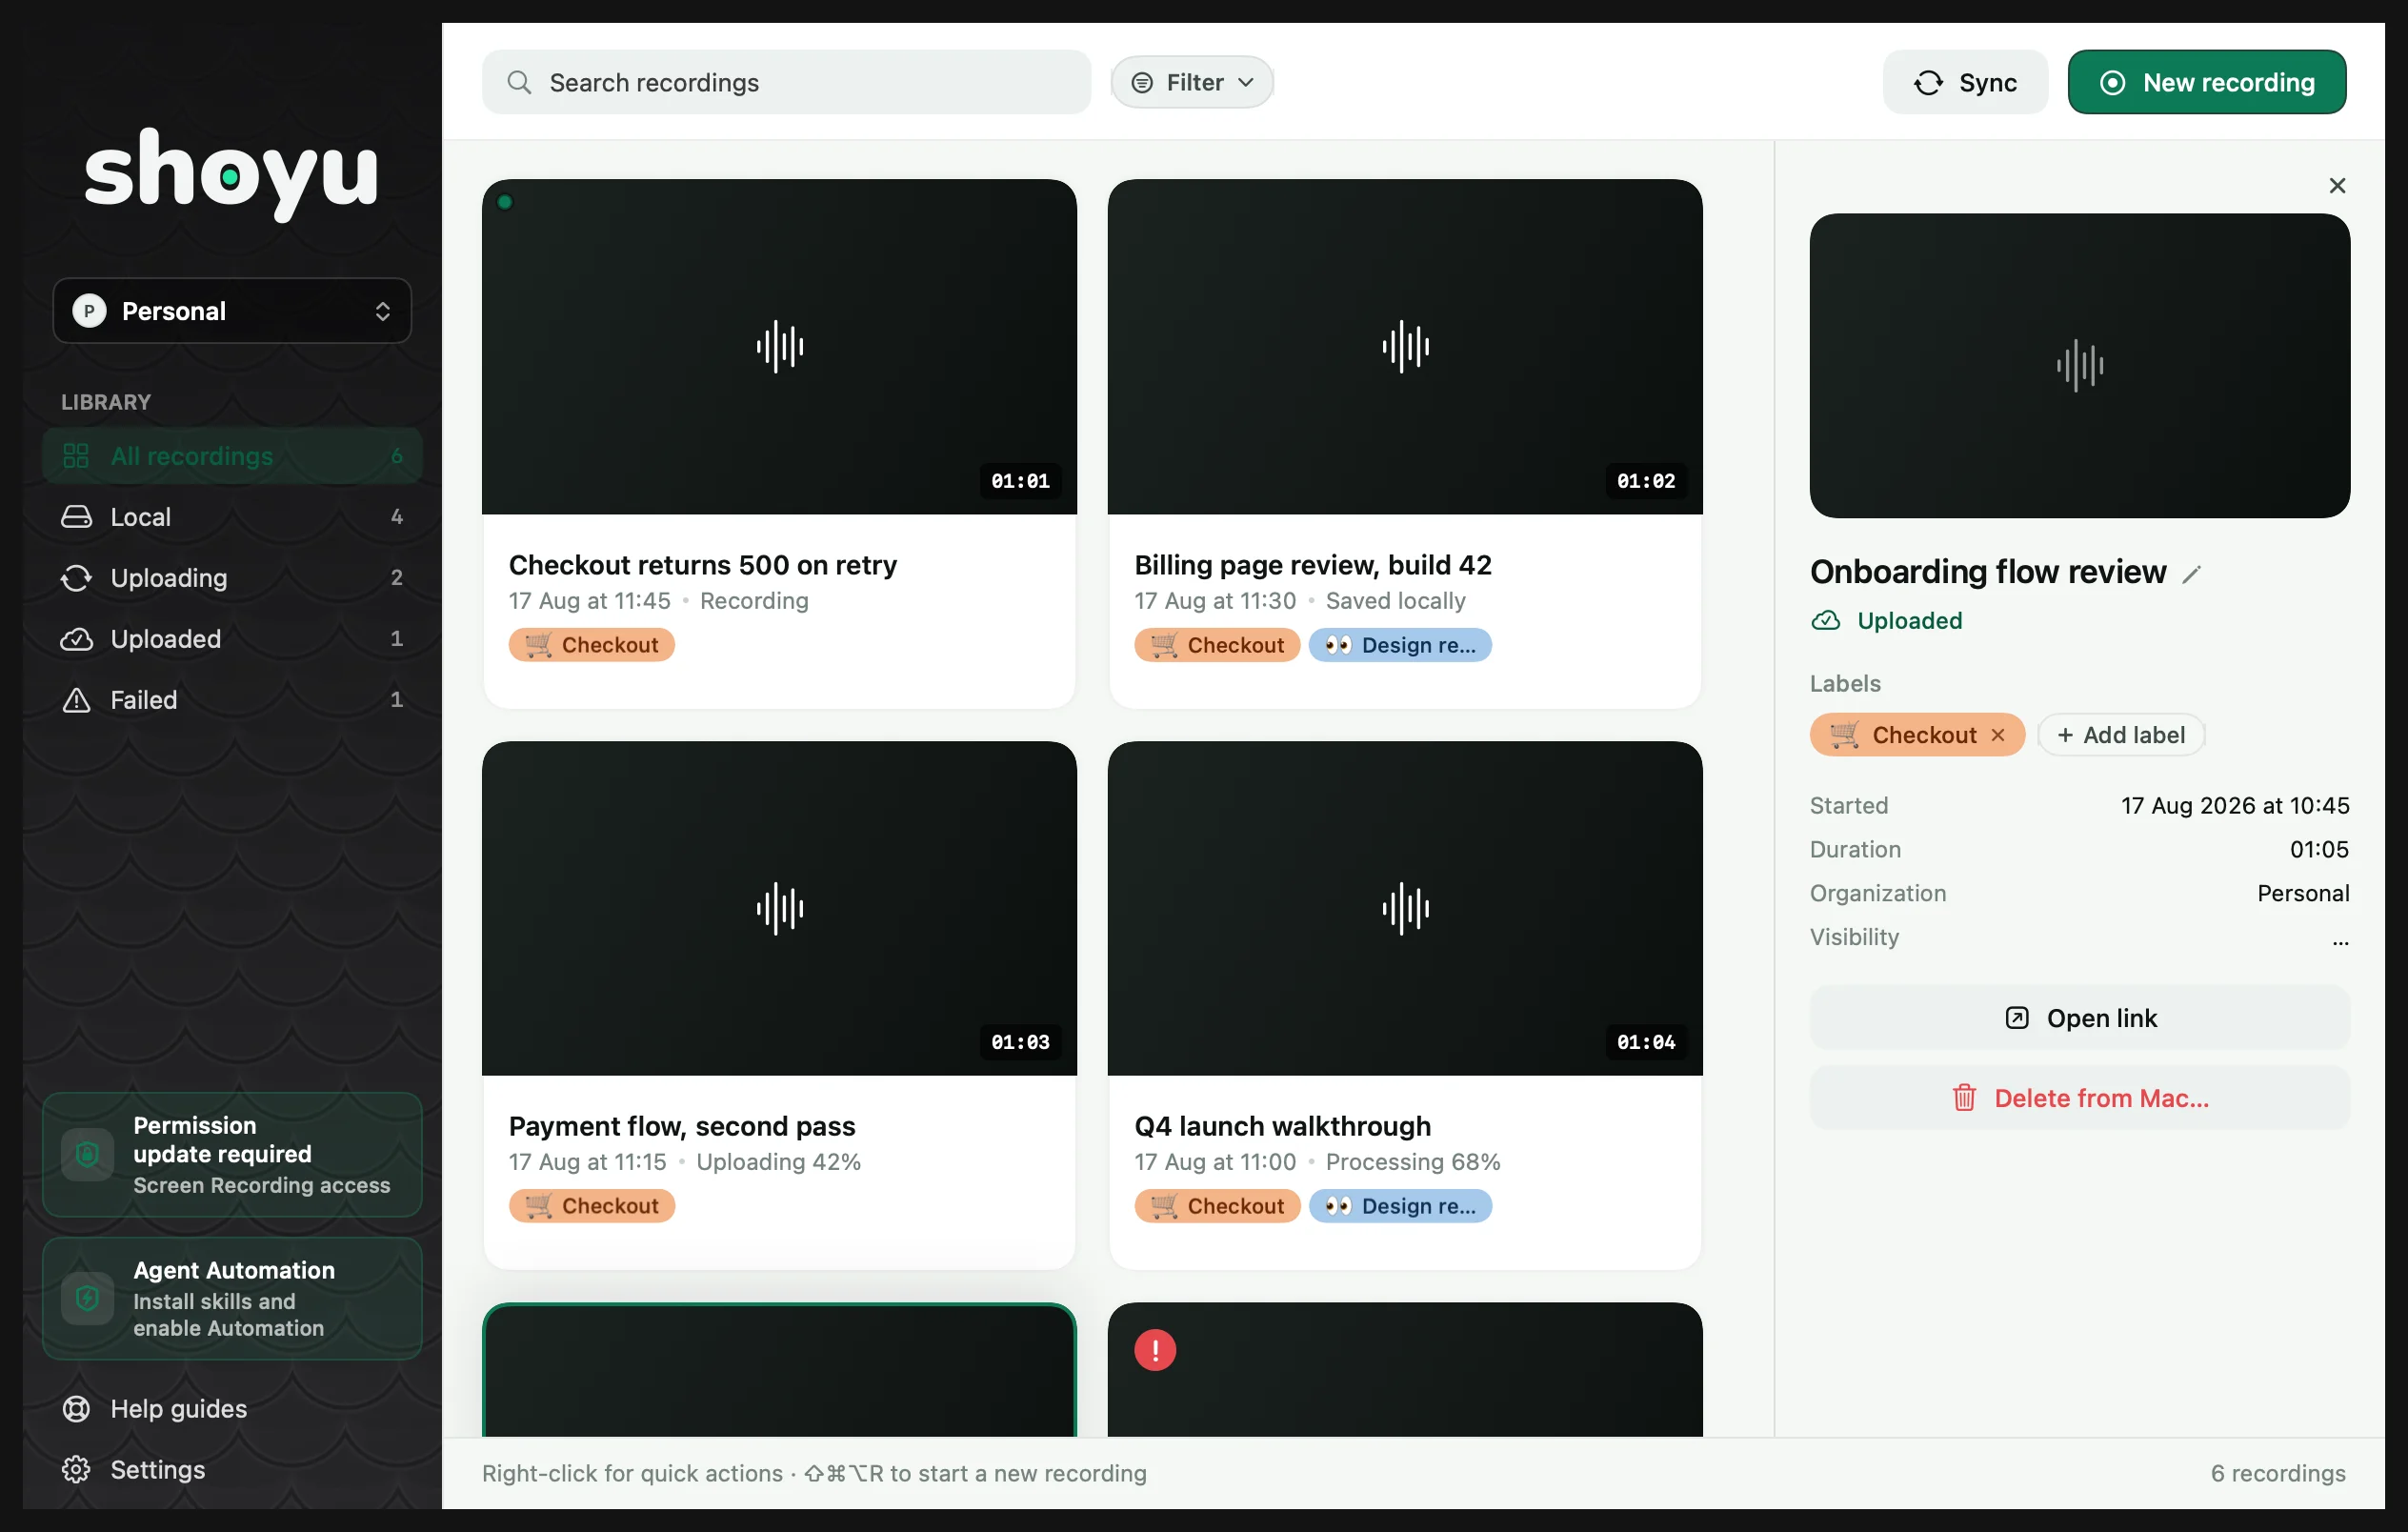
Task: Click Design re... tag on Billing page review
Action: click(x=1400, y=645)
